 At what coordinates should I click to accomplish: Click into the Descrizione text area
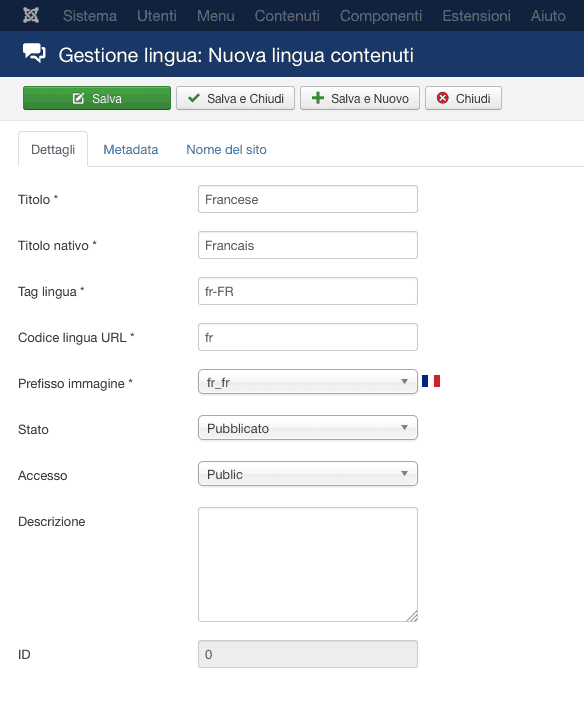point(307,564)
